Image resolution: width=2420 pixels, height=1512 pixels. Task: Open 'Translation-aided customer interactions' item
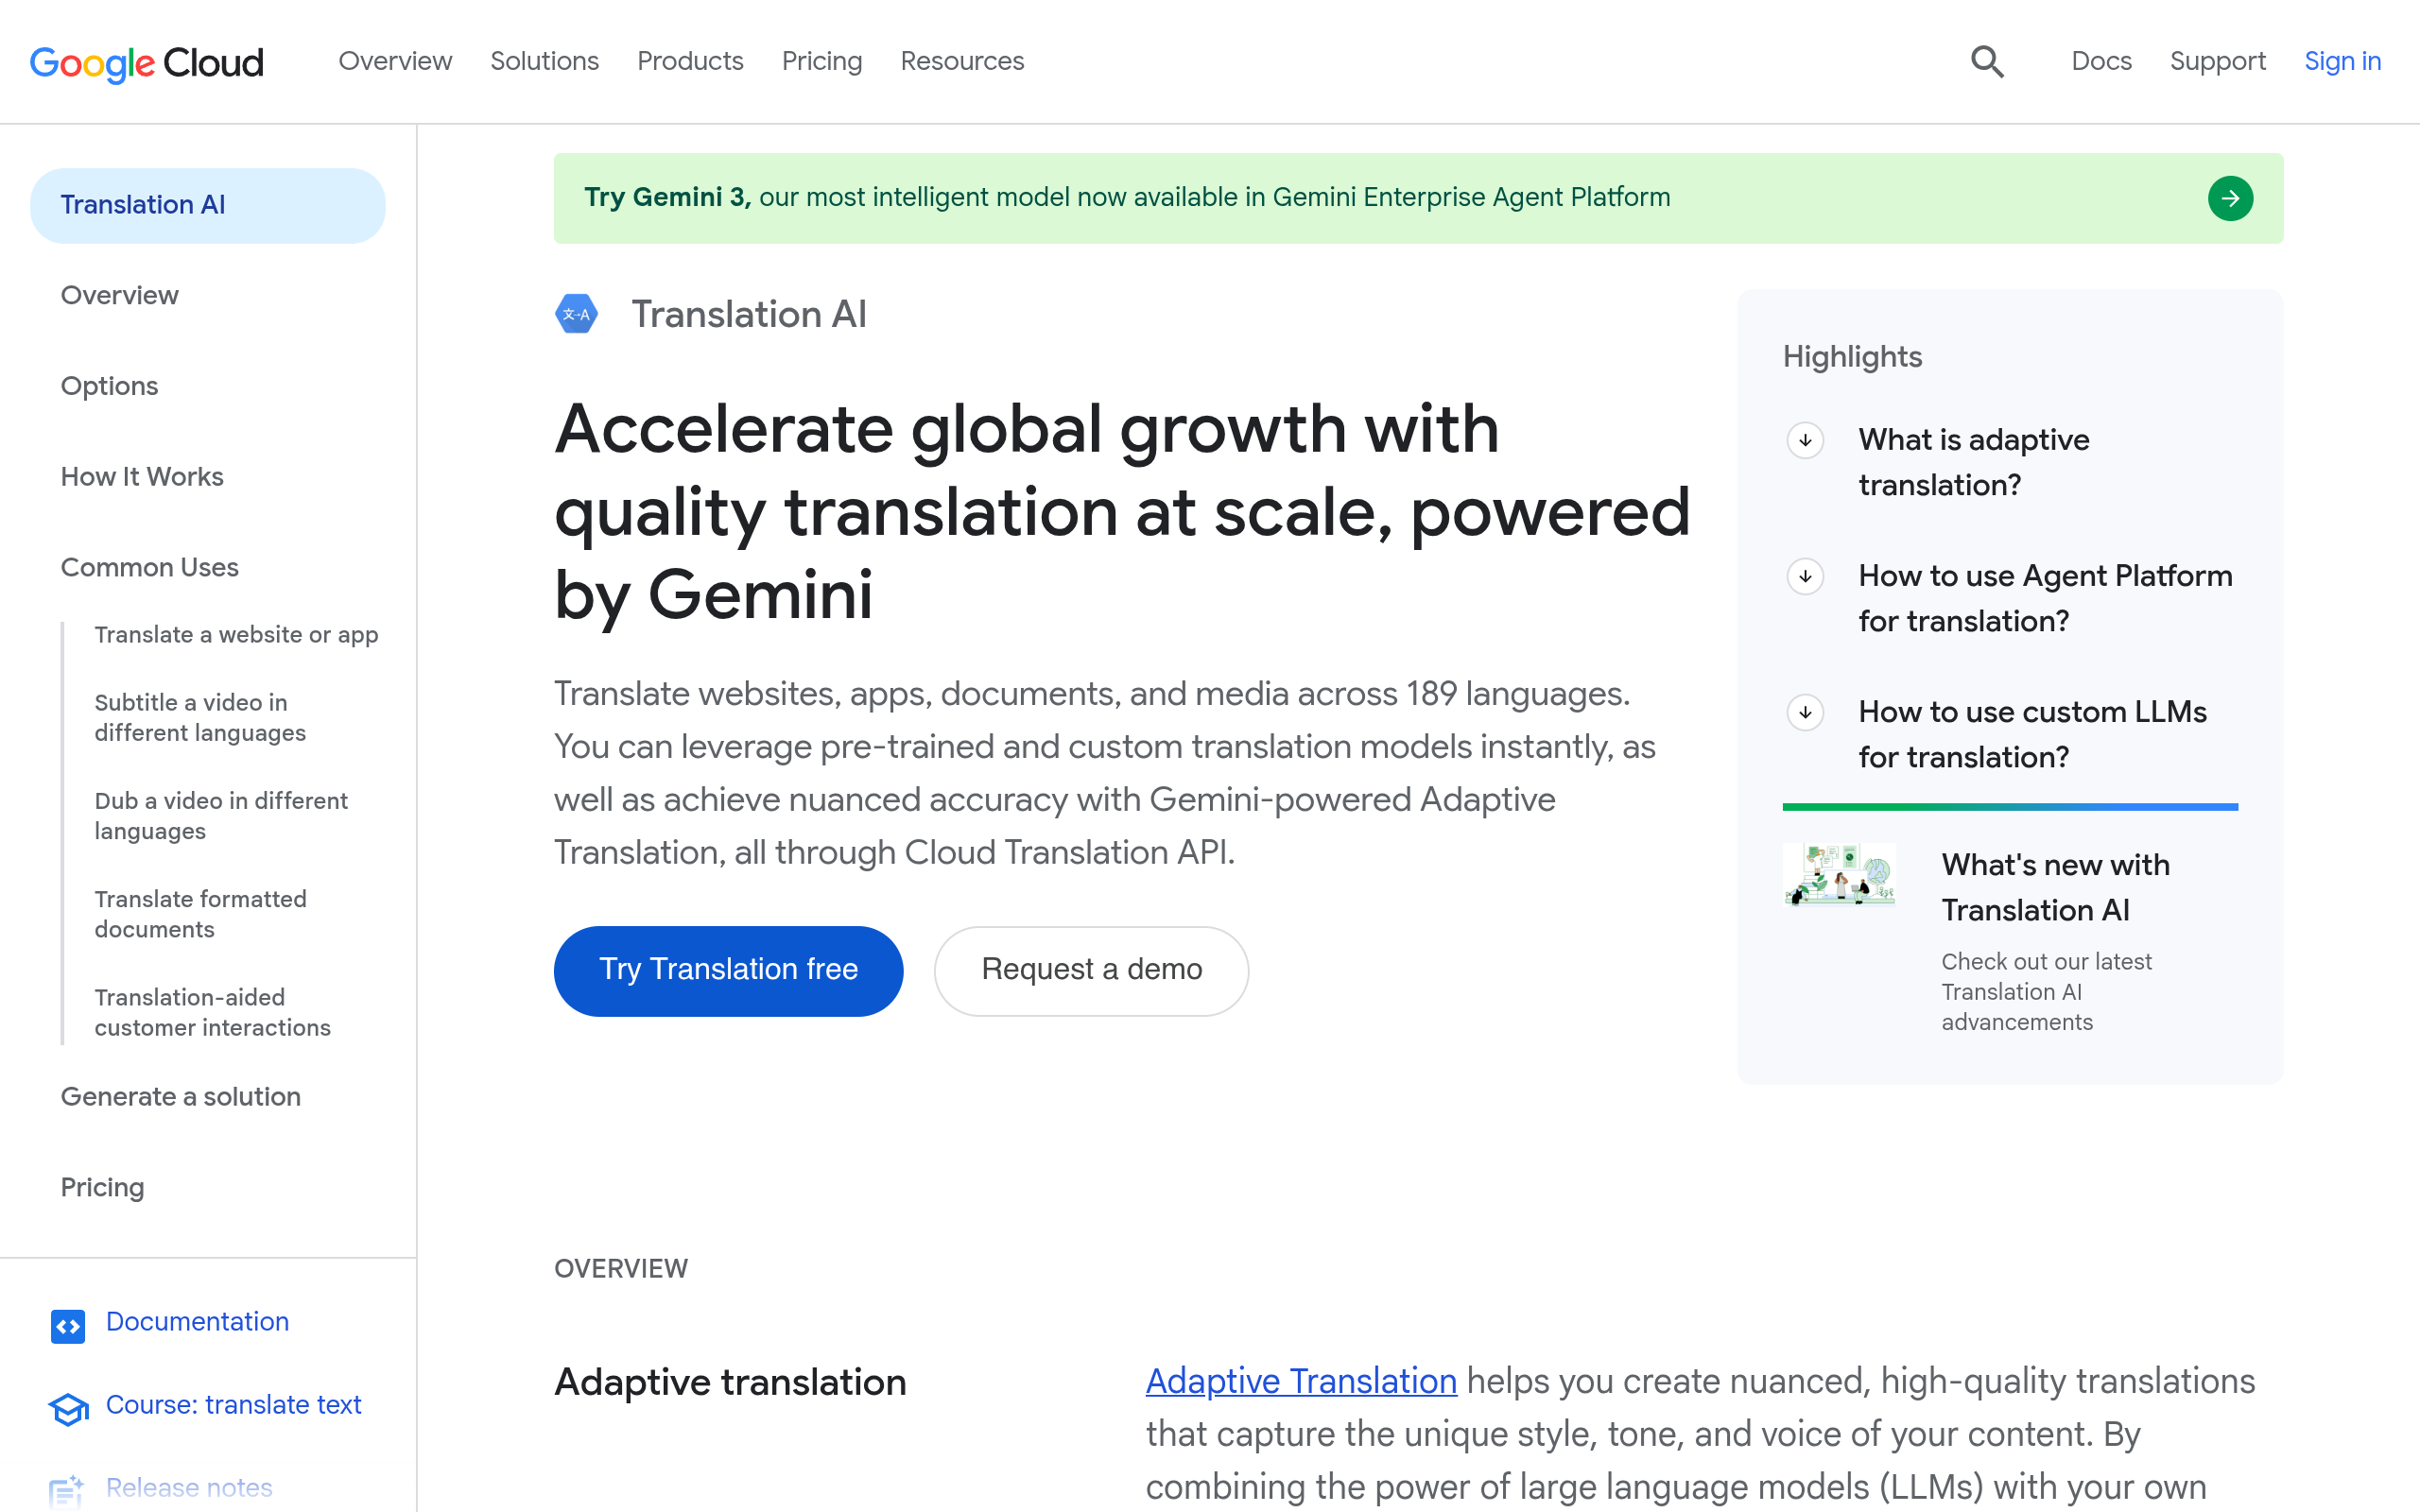[x=212, y=1012]
